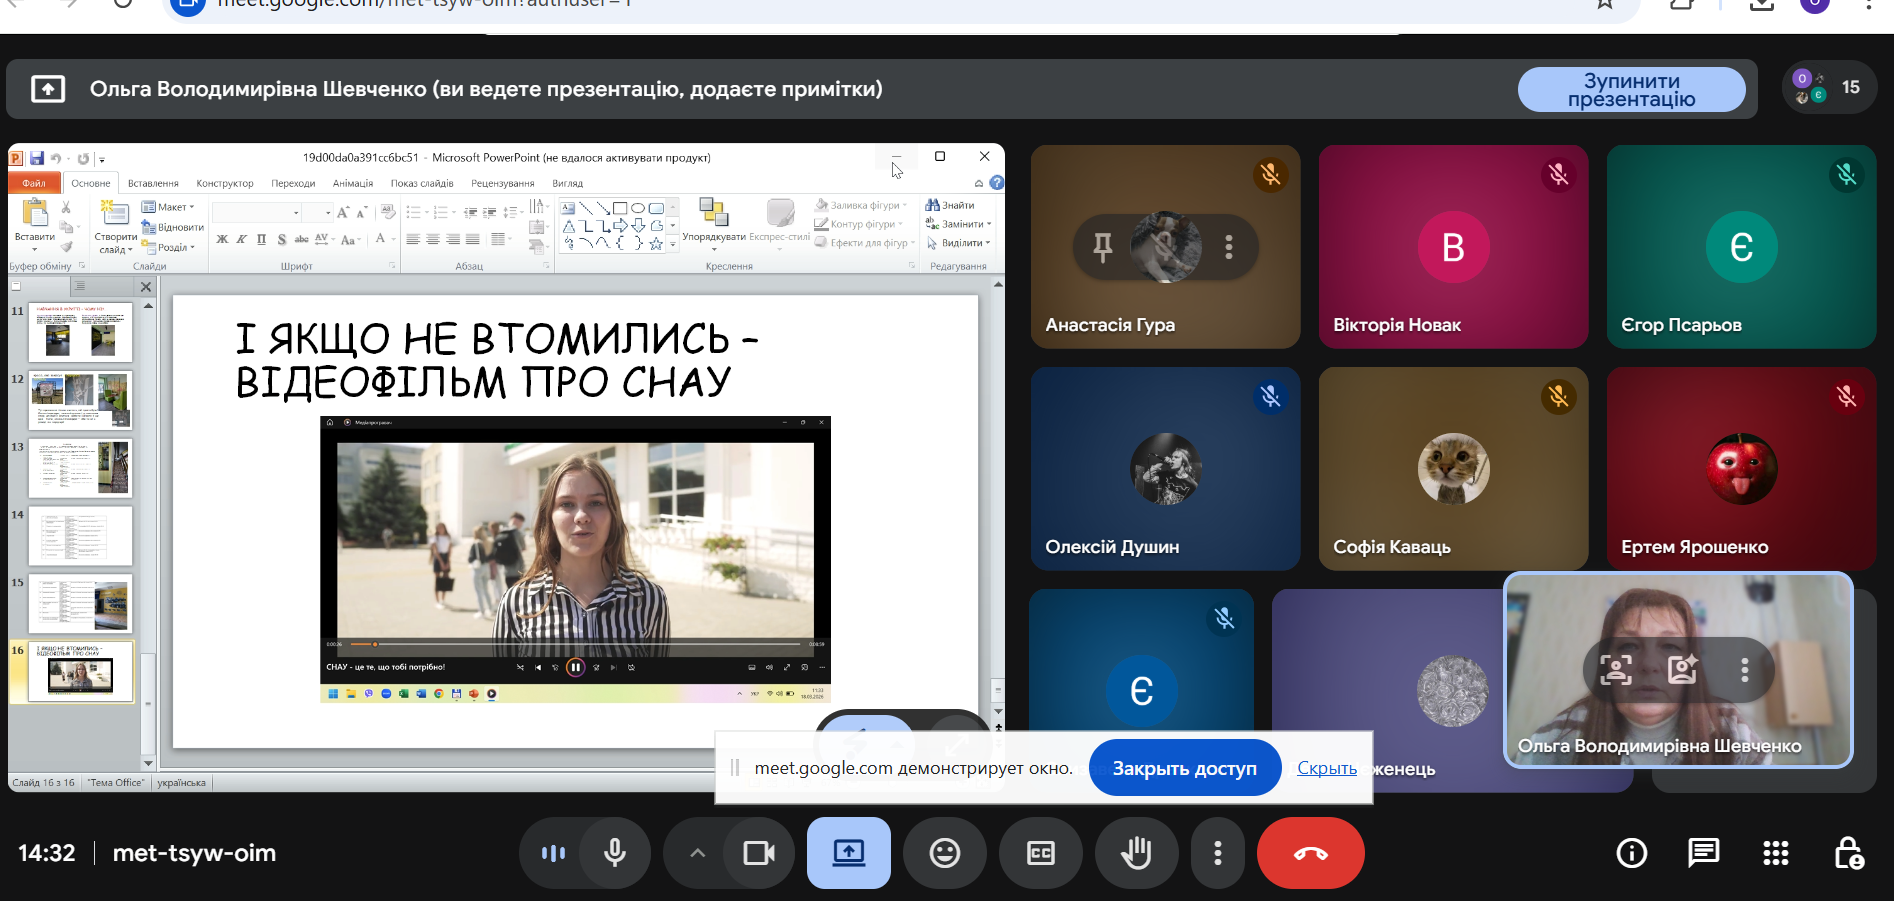Expand audio and video settings chevron

click(x=698, y=853)
